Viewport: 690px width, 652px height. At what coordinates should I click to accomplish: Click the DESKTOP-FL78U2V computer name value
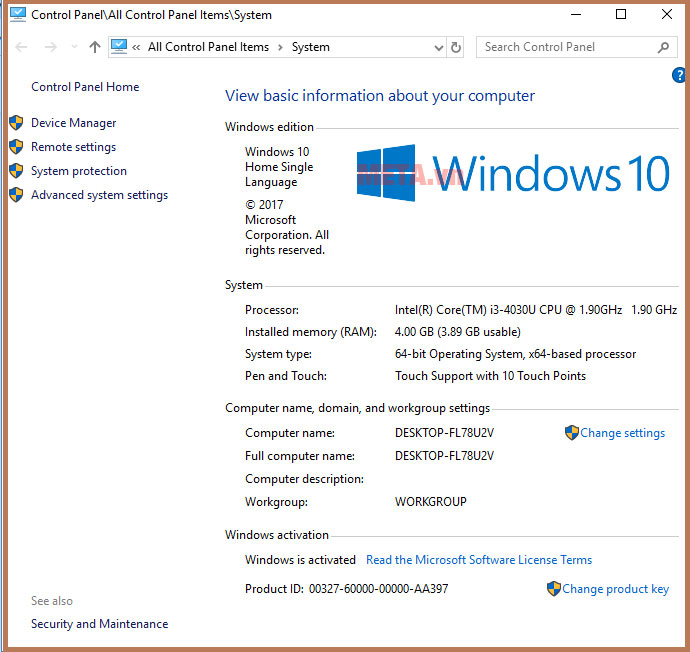pyautogui.click(x=444, y=433)
